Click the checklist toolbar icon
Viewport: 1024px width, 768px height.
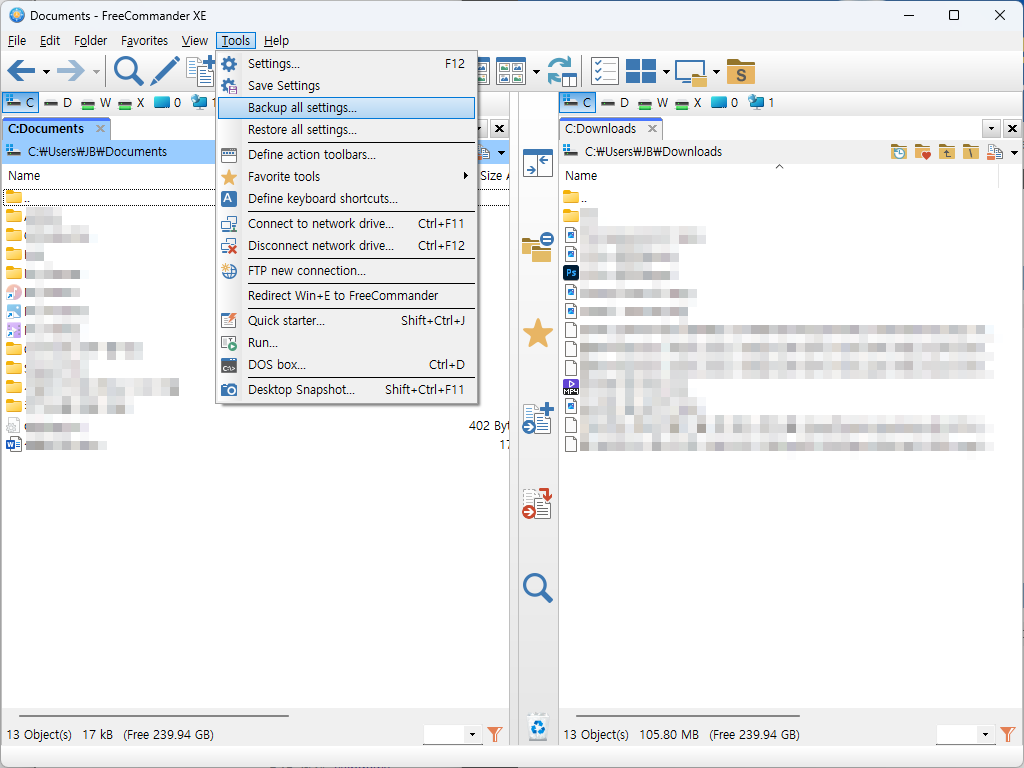605,71
